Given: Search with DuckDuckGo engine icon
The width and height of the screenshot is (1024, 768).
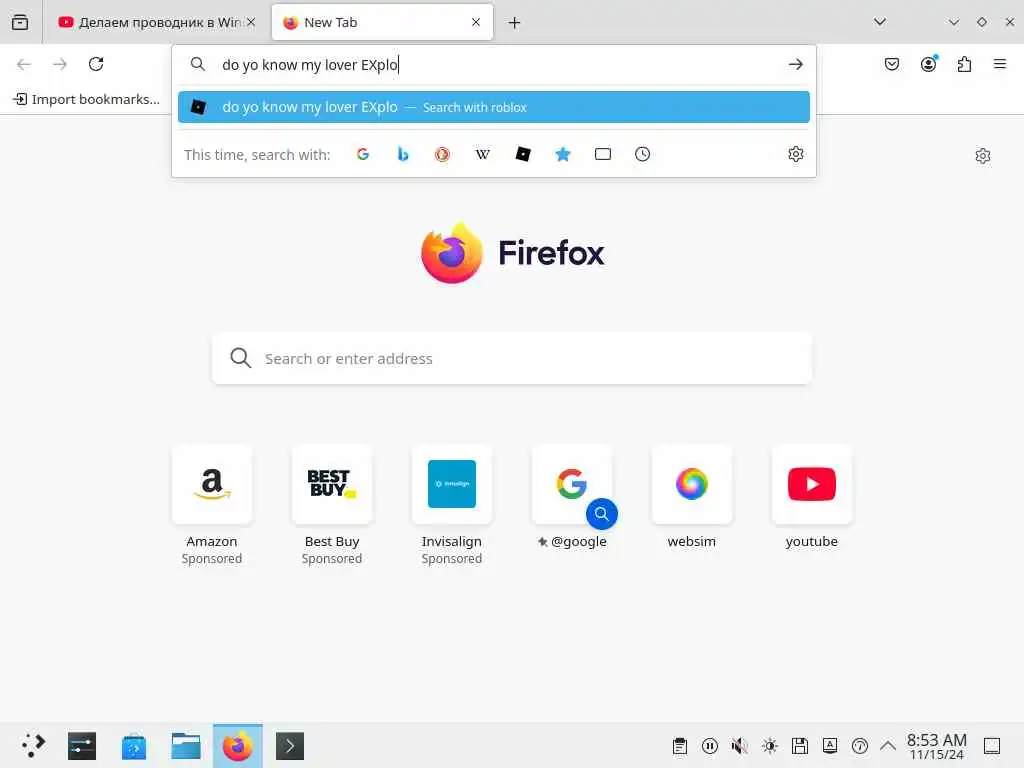Looking at the screenshot, I should coord(443,154).
